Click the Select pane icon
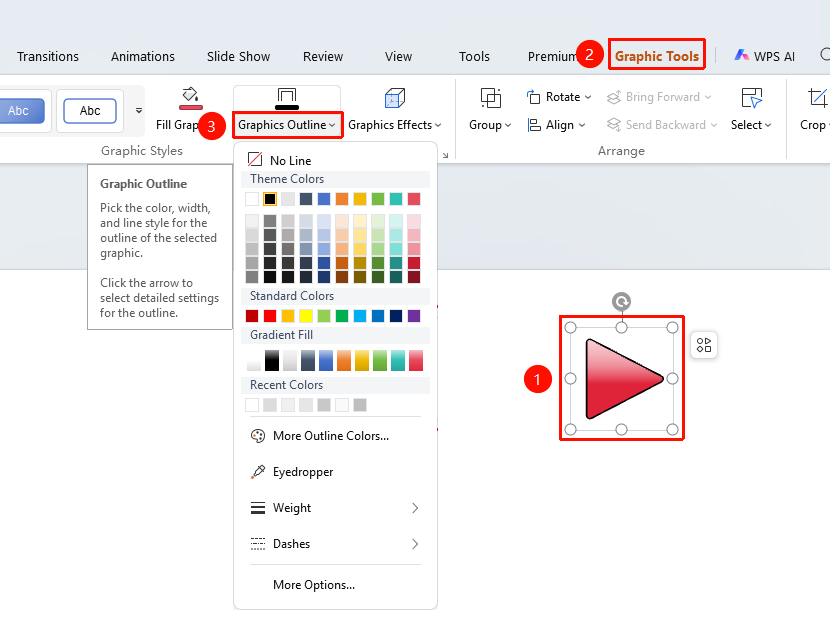This screenshot has width=830, height=642. [x=752, y=98]
